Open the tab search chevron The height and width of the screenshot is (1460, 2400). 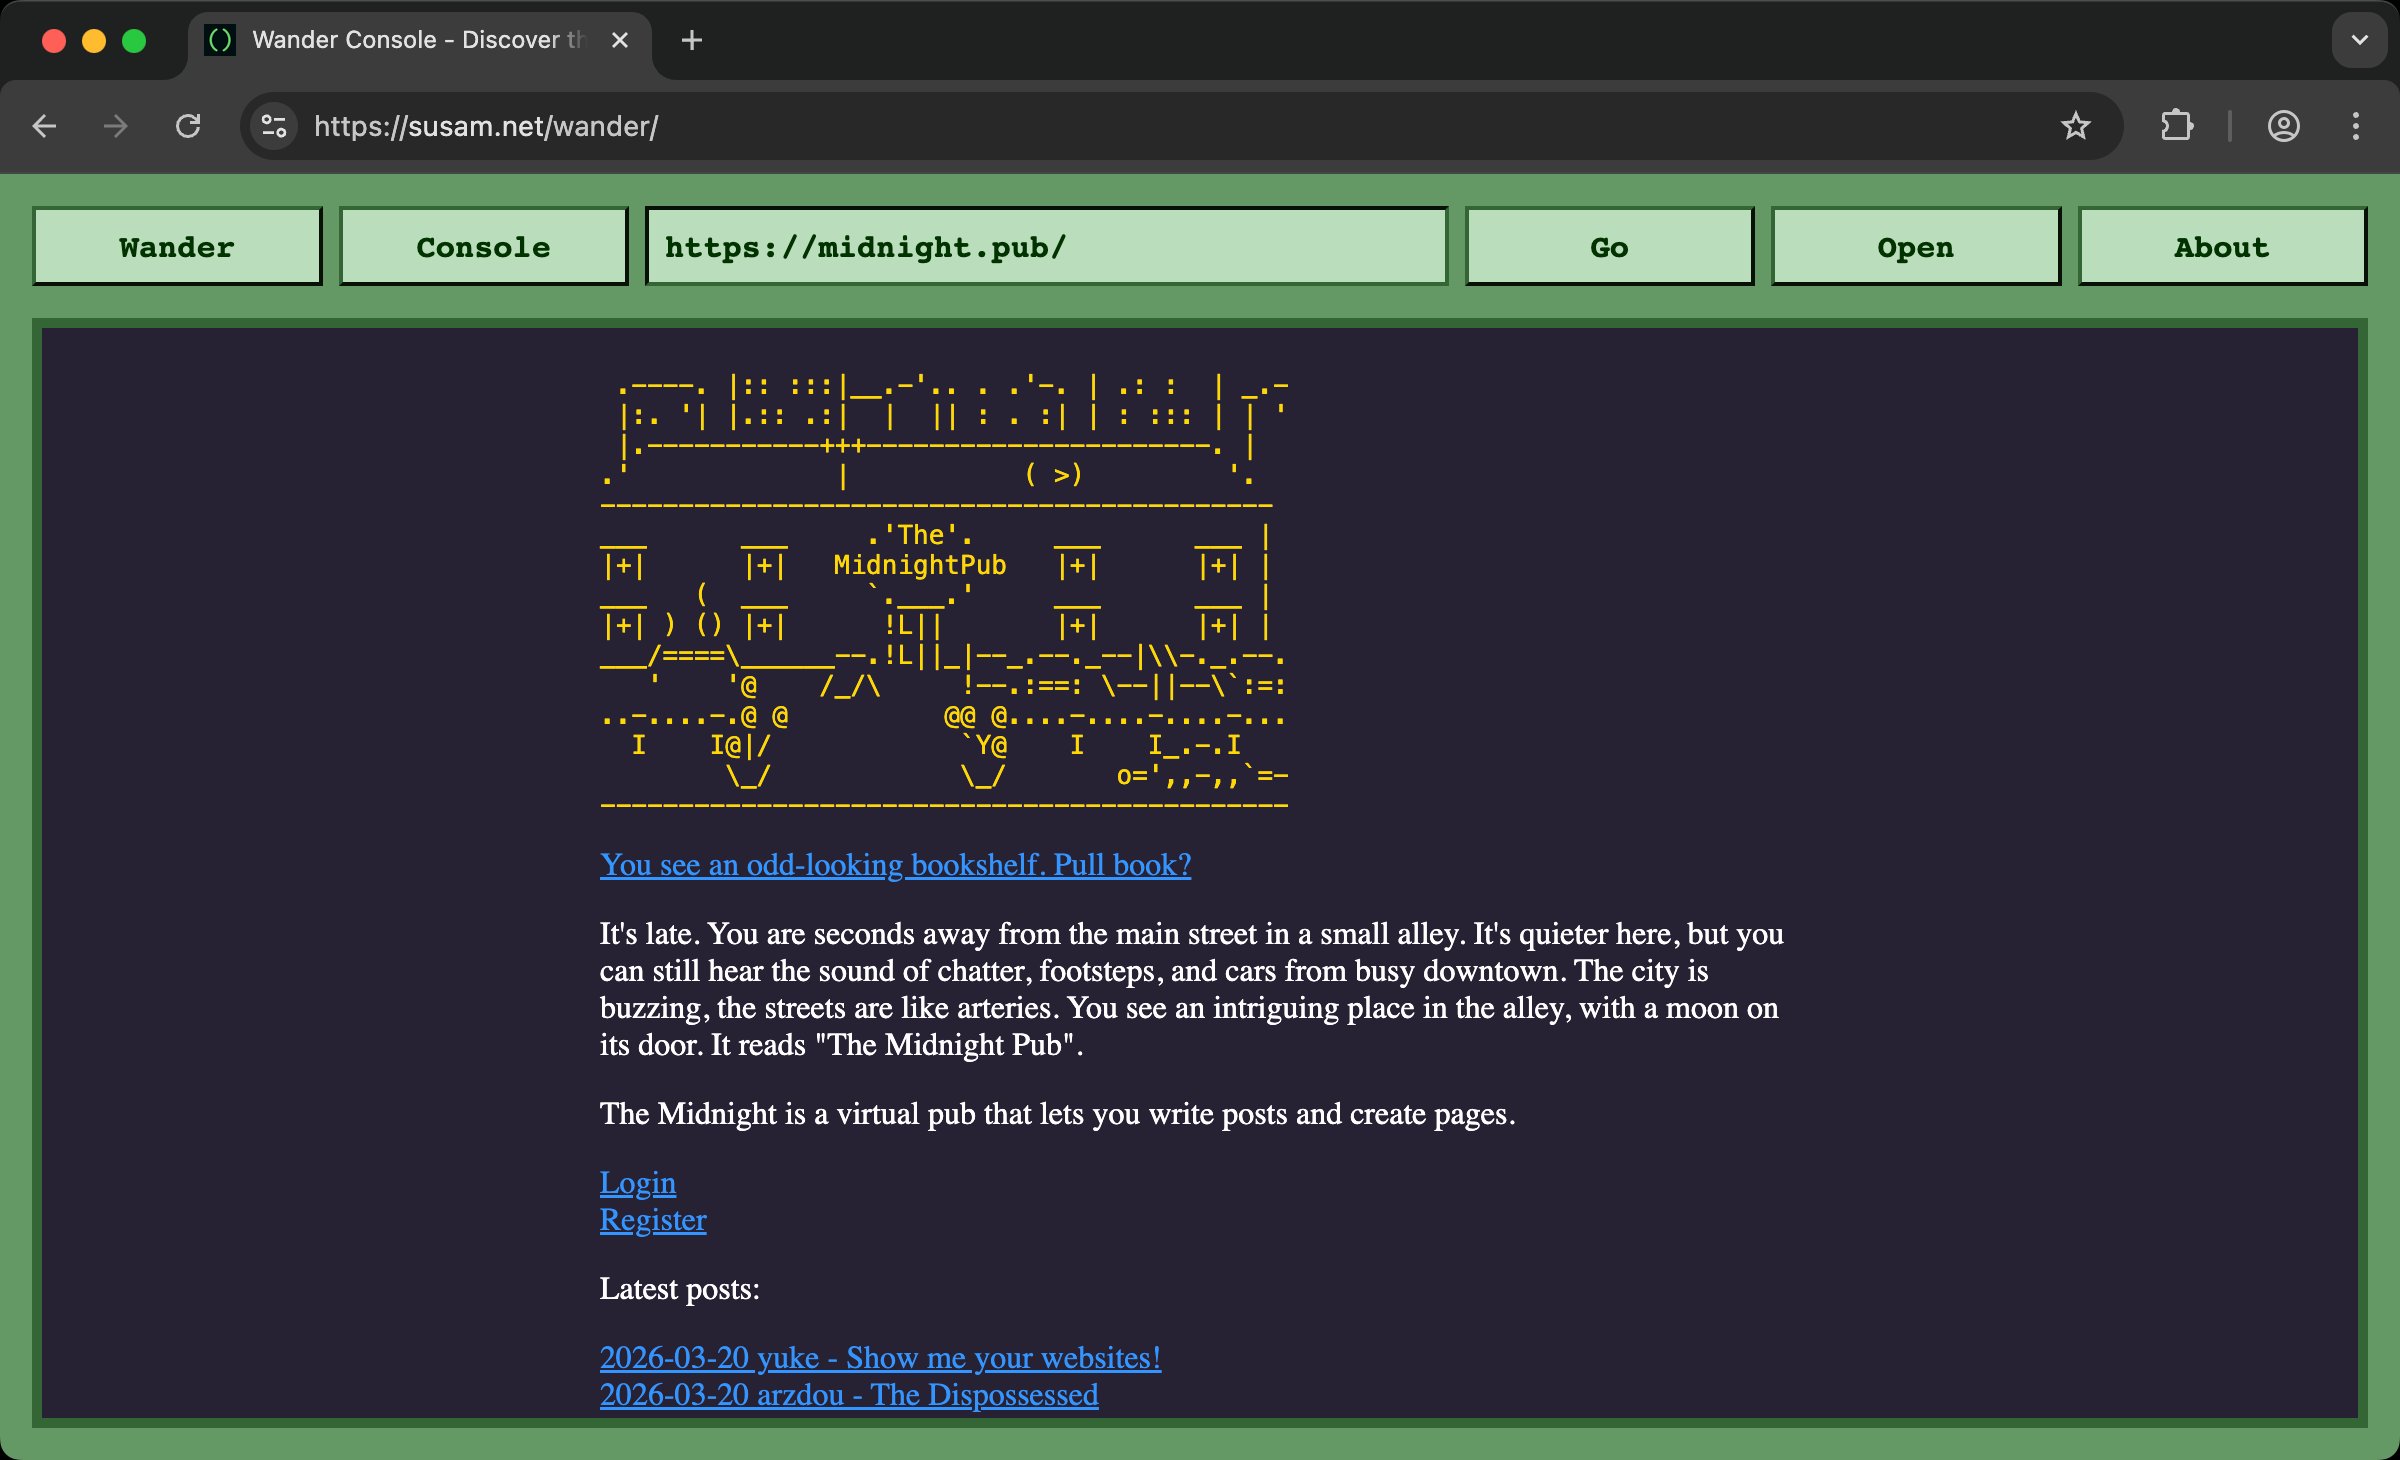tap(2358, 40)
